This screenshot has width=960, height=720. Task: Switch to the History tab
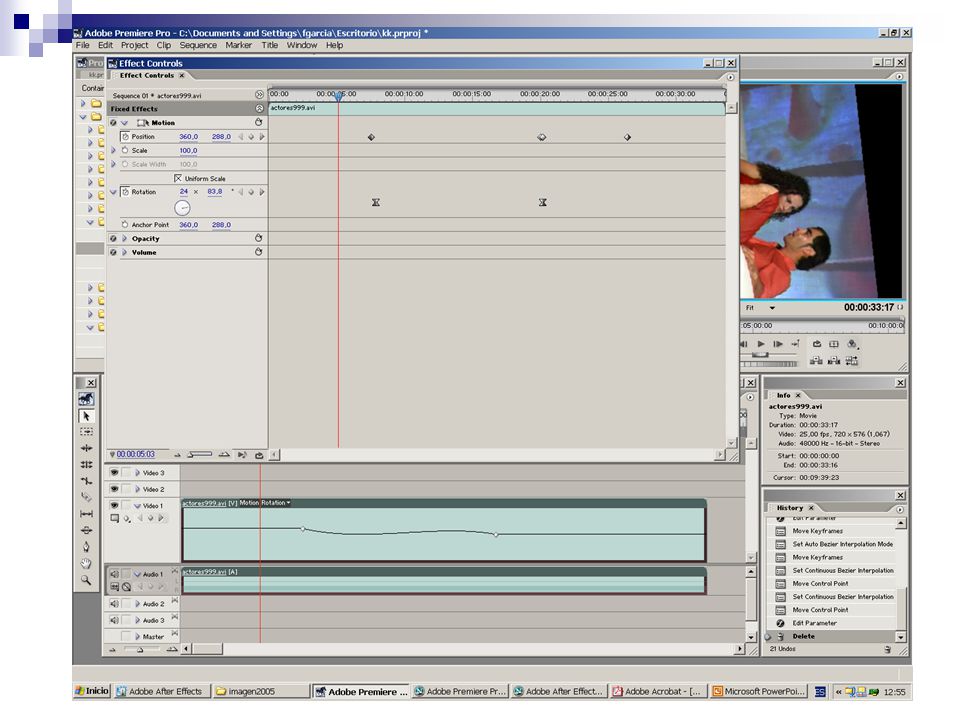click(x=790, y=508)
